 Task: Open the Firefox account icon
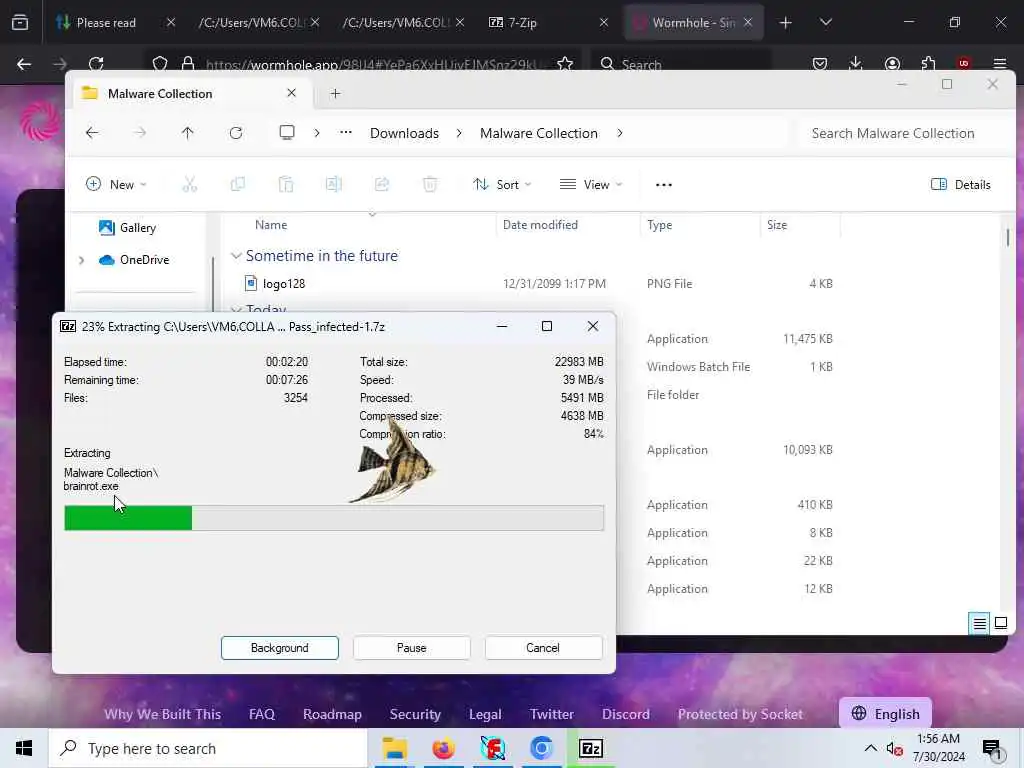(892, 64)
